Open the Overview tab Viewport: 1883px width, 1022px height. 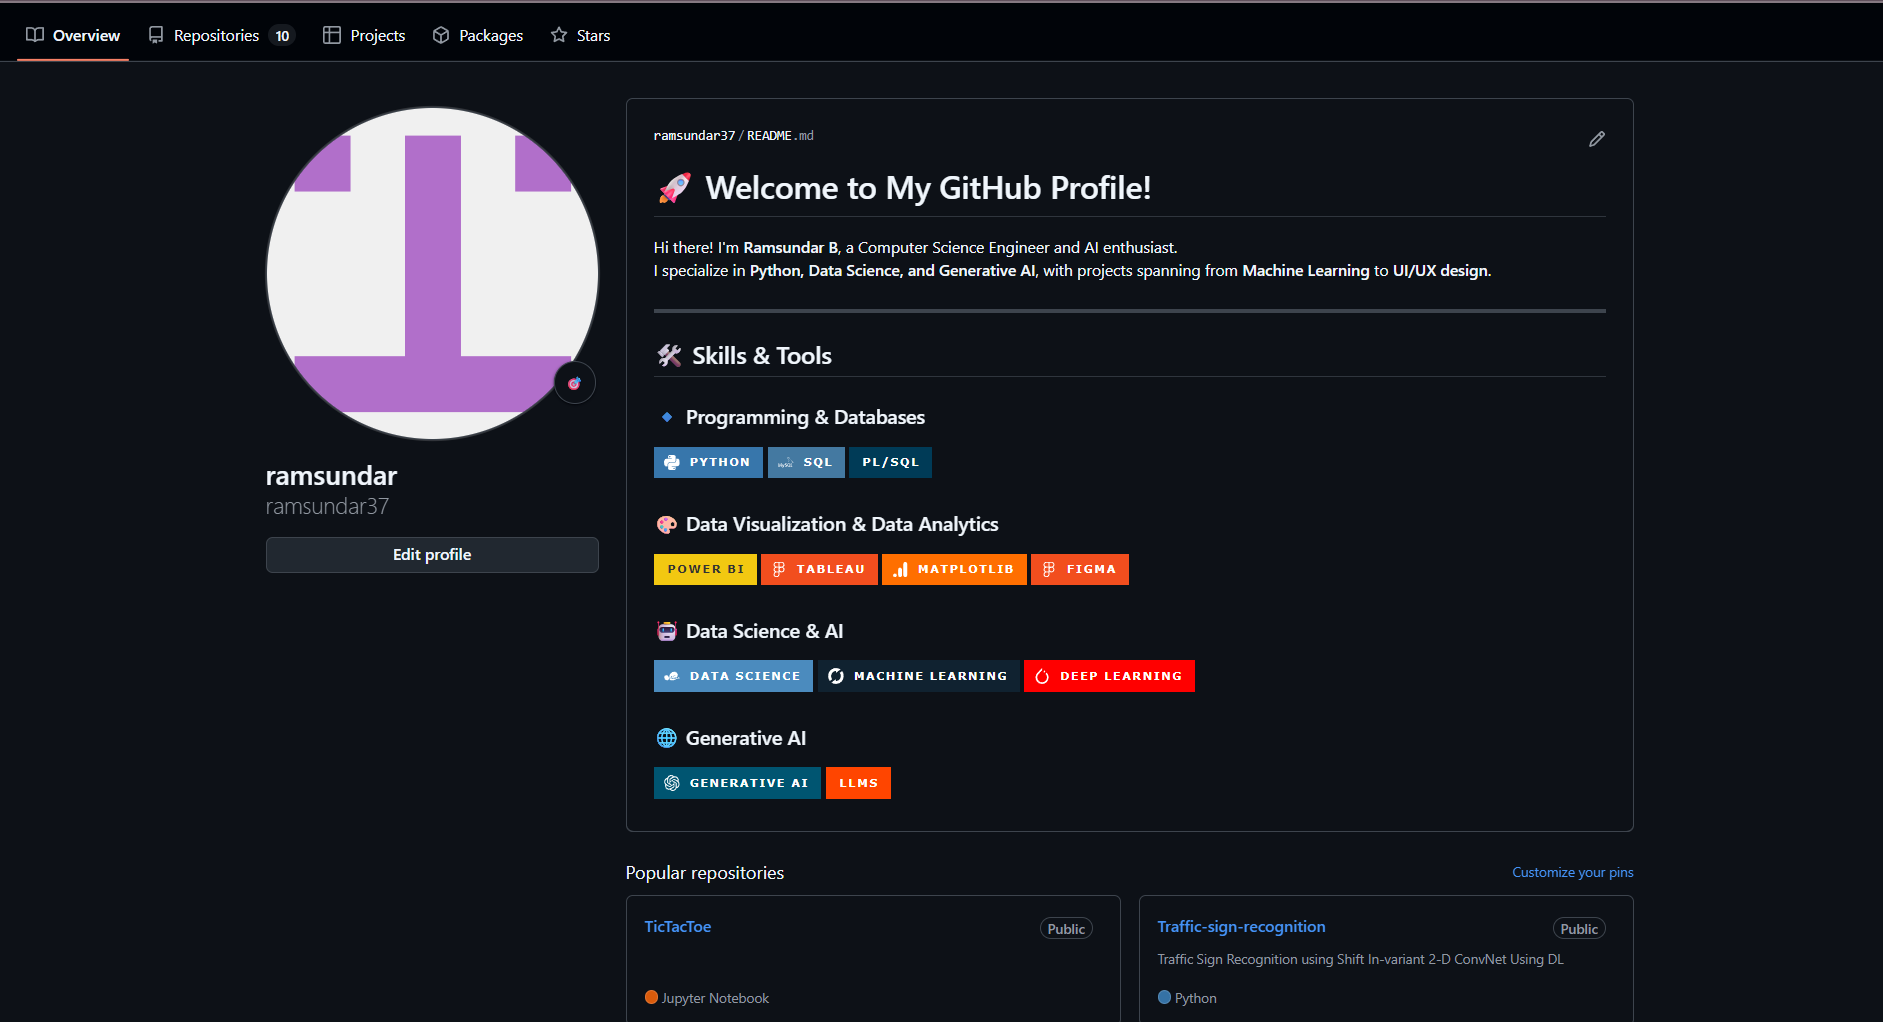(73, 35)
